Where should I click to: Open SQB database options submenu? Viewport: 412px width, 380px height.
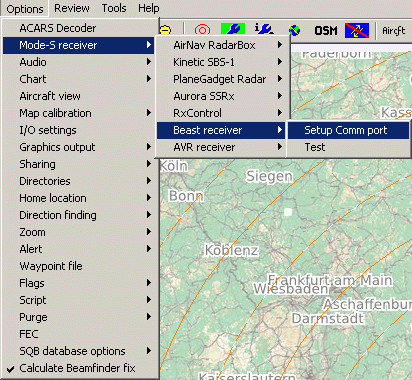coord(79,351)
